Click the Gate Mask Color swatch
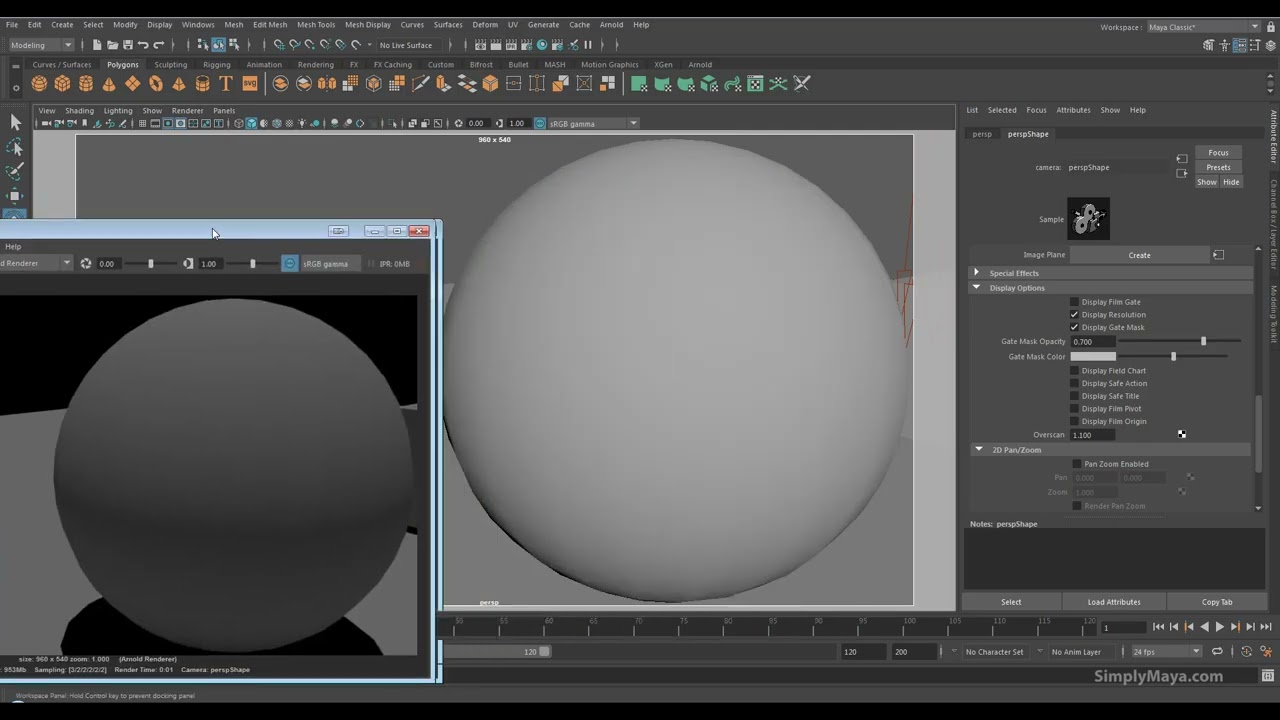Image resolution: width=1280 pixels, height=720 pixels. pyautogui.click(x=1093, y=357)
